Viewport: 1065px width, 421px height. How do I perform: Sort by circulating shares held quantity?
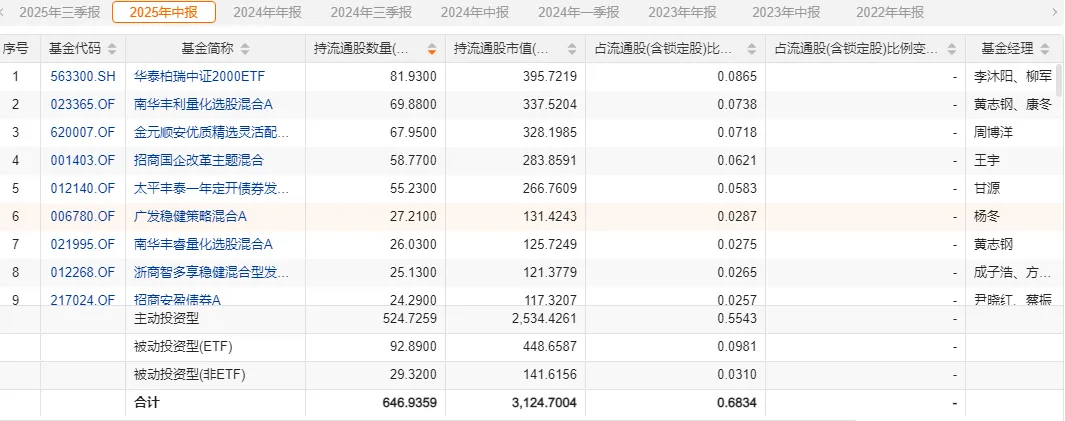point(432,49)
